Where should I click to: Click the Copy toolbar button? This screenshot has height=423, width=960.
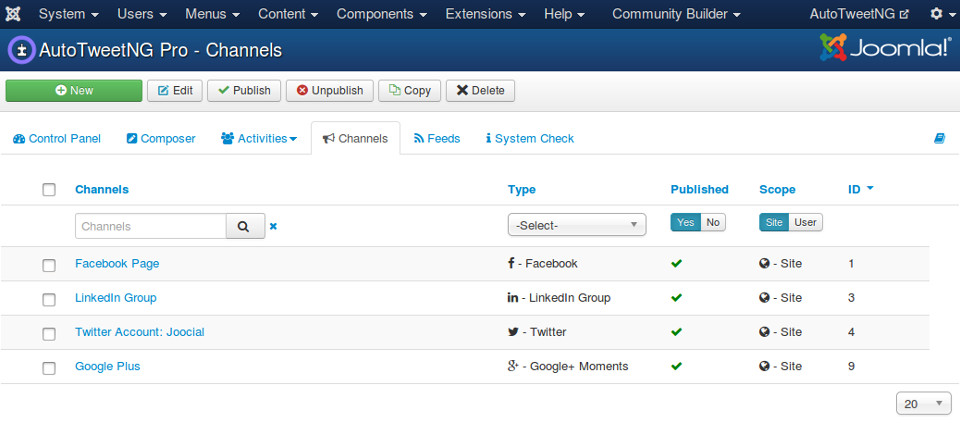[410, 91]
